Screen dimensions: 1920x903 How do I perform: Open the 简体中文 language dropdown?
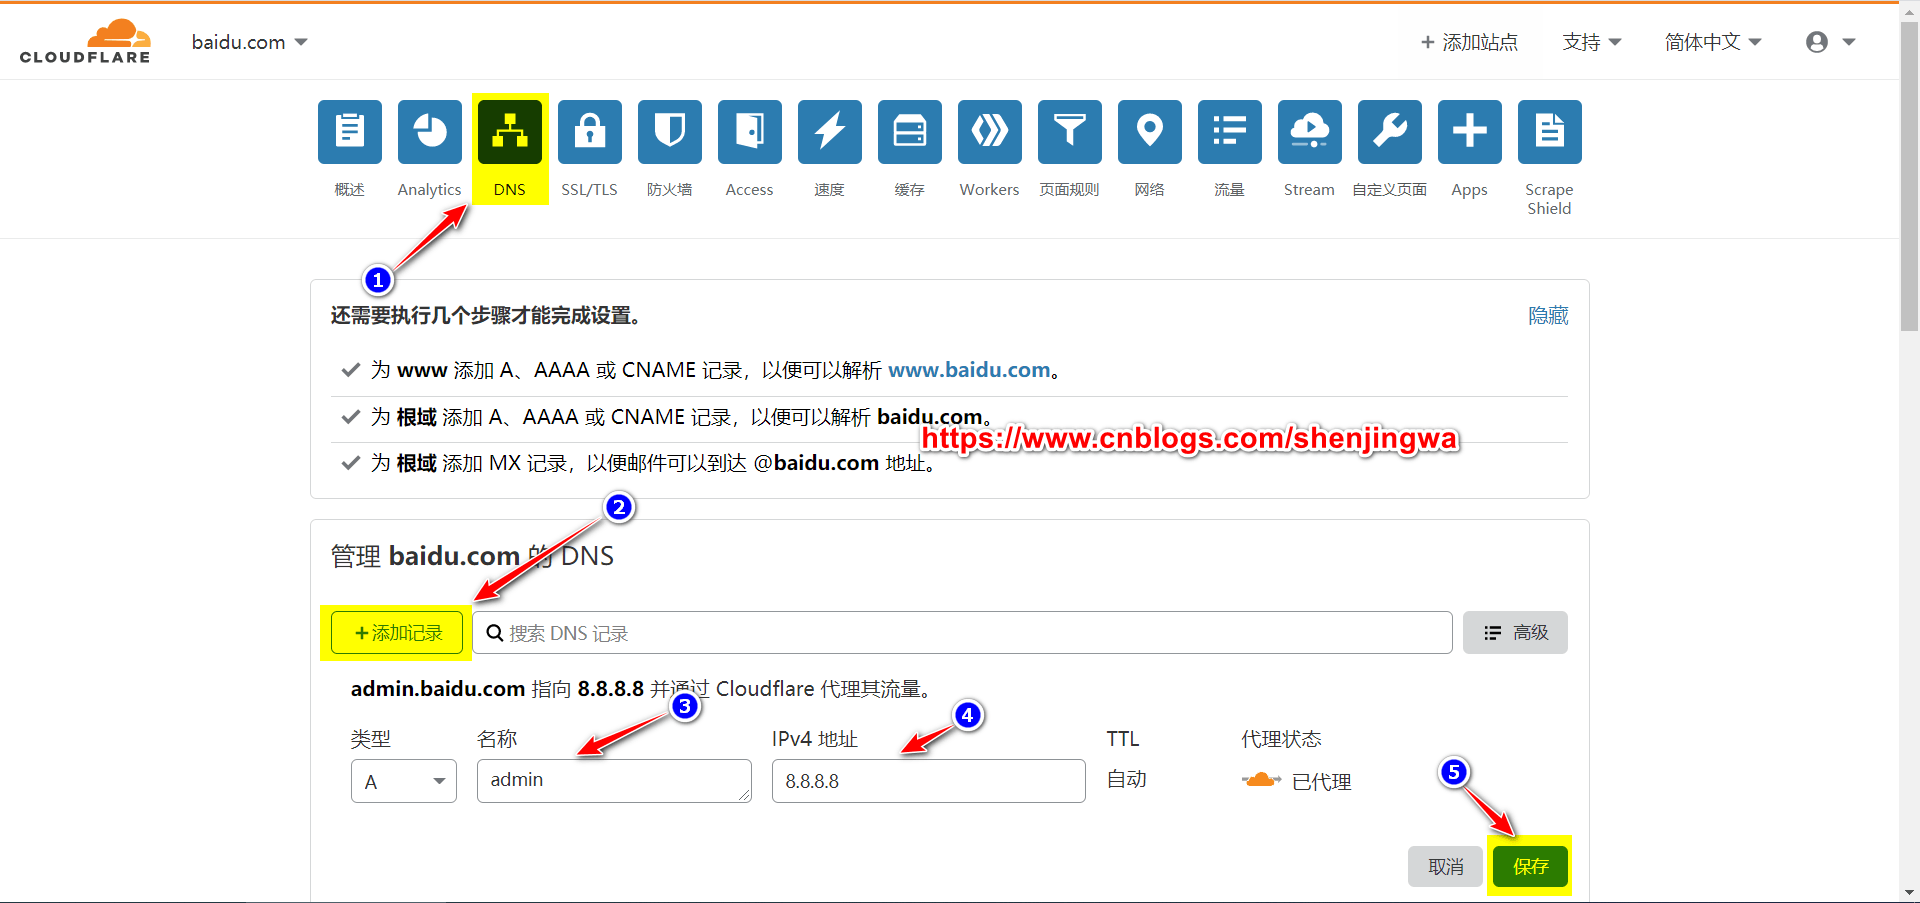[1713, 42]
